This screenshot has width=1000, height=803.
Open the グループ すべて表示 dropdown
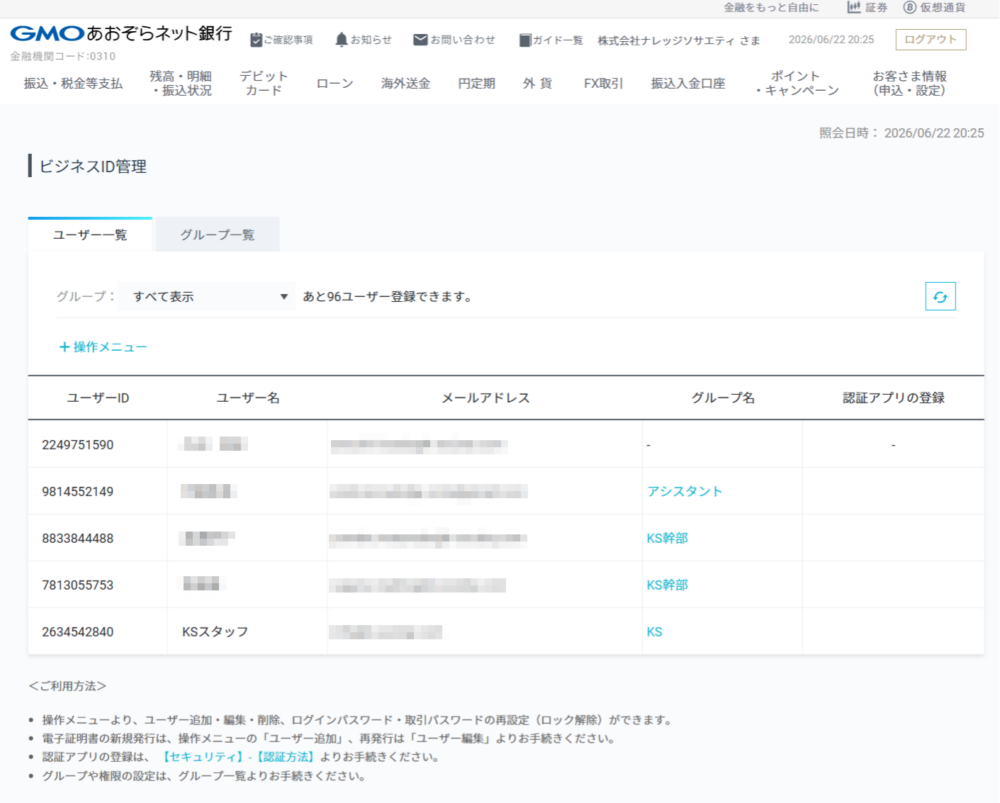pyautogui.click(x=207, y=297)
